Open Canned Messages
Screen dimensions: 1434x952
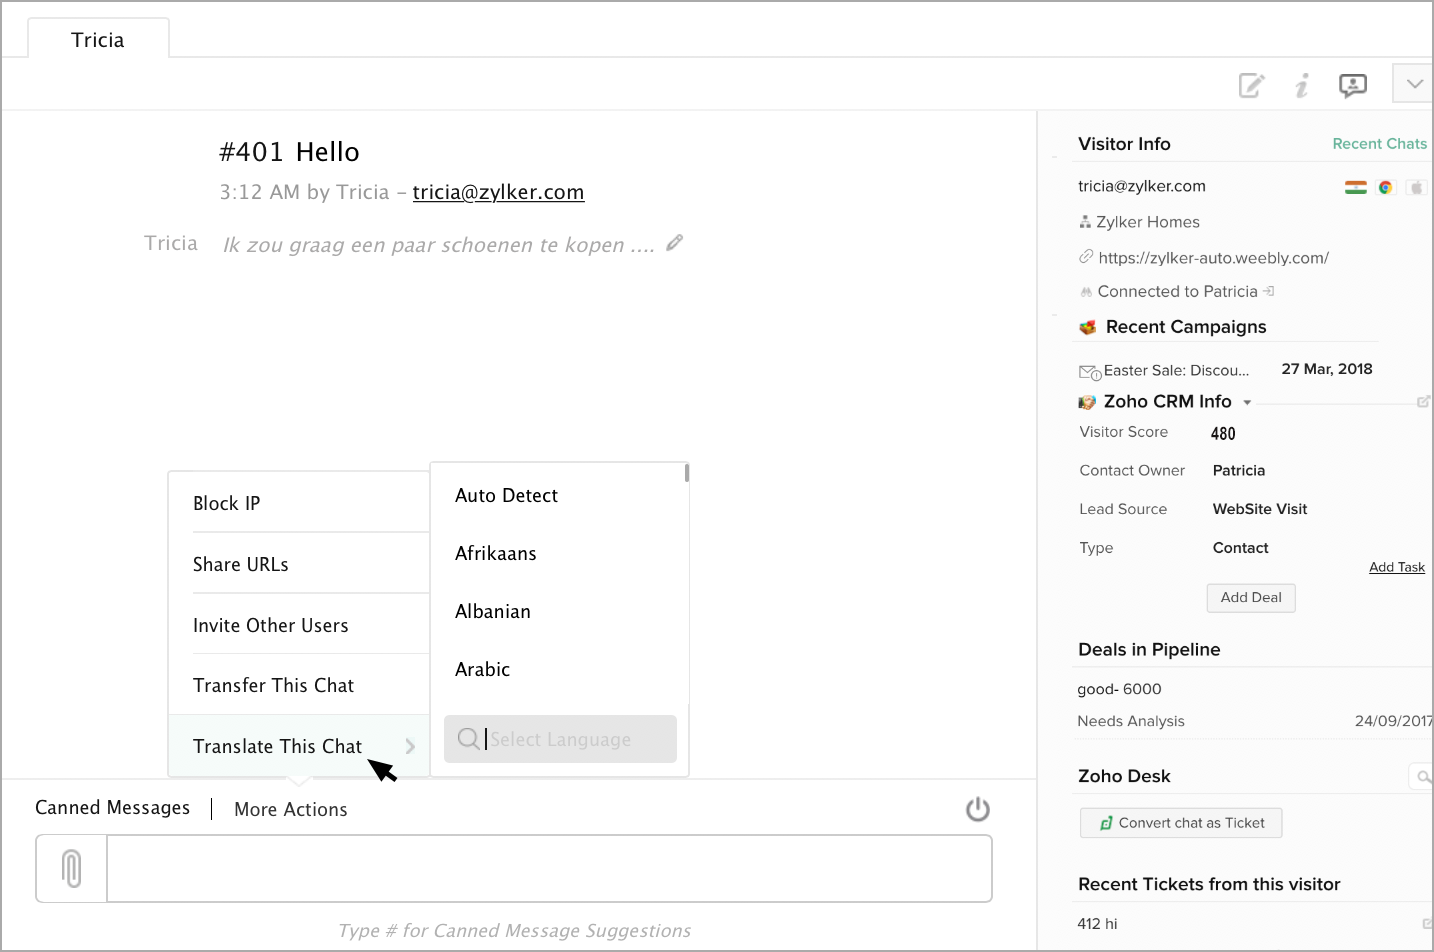tap(112, 807)
